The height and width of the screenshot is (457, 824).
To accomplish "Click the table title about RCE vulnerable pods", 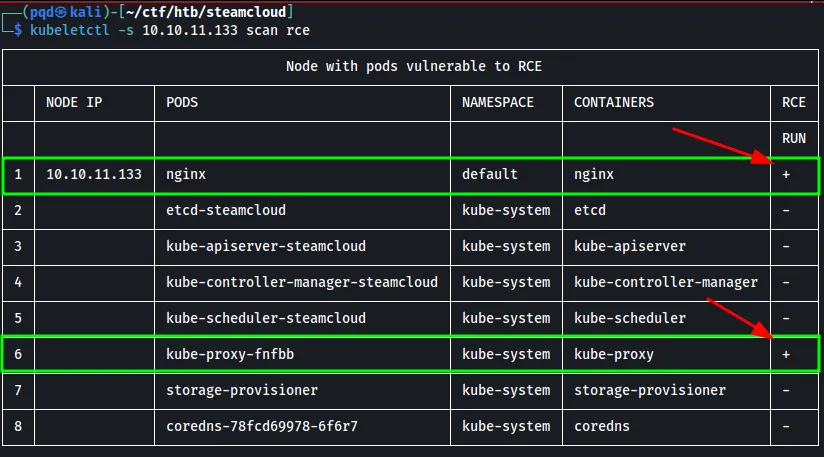I will [x=412, y=66].
